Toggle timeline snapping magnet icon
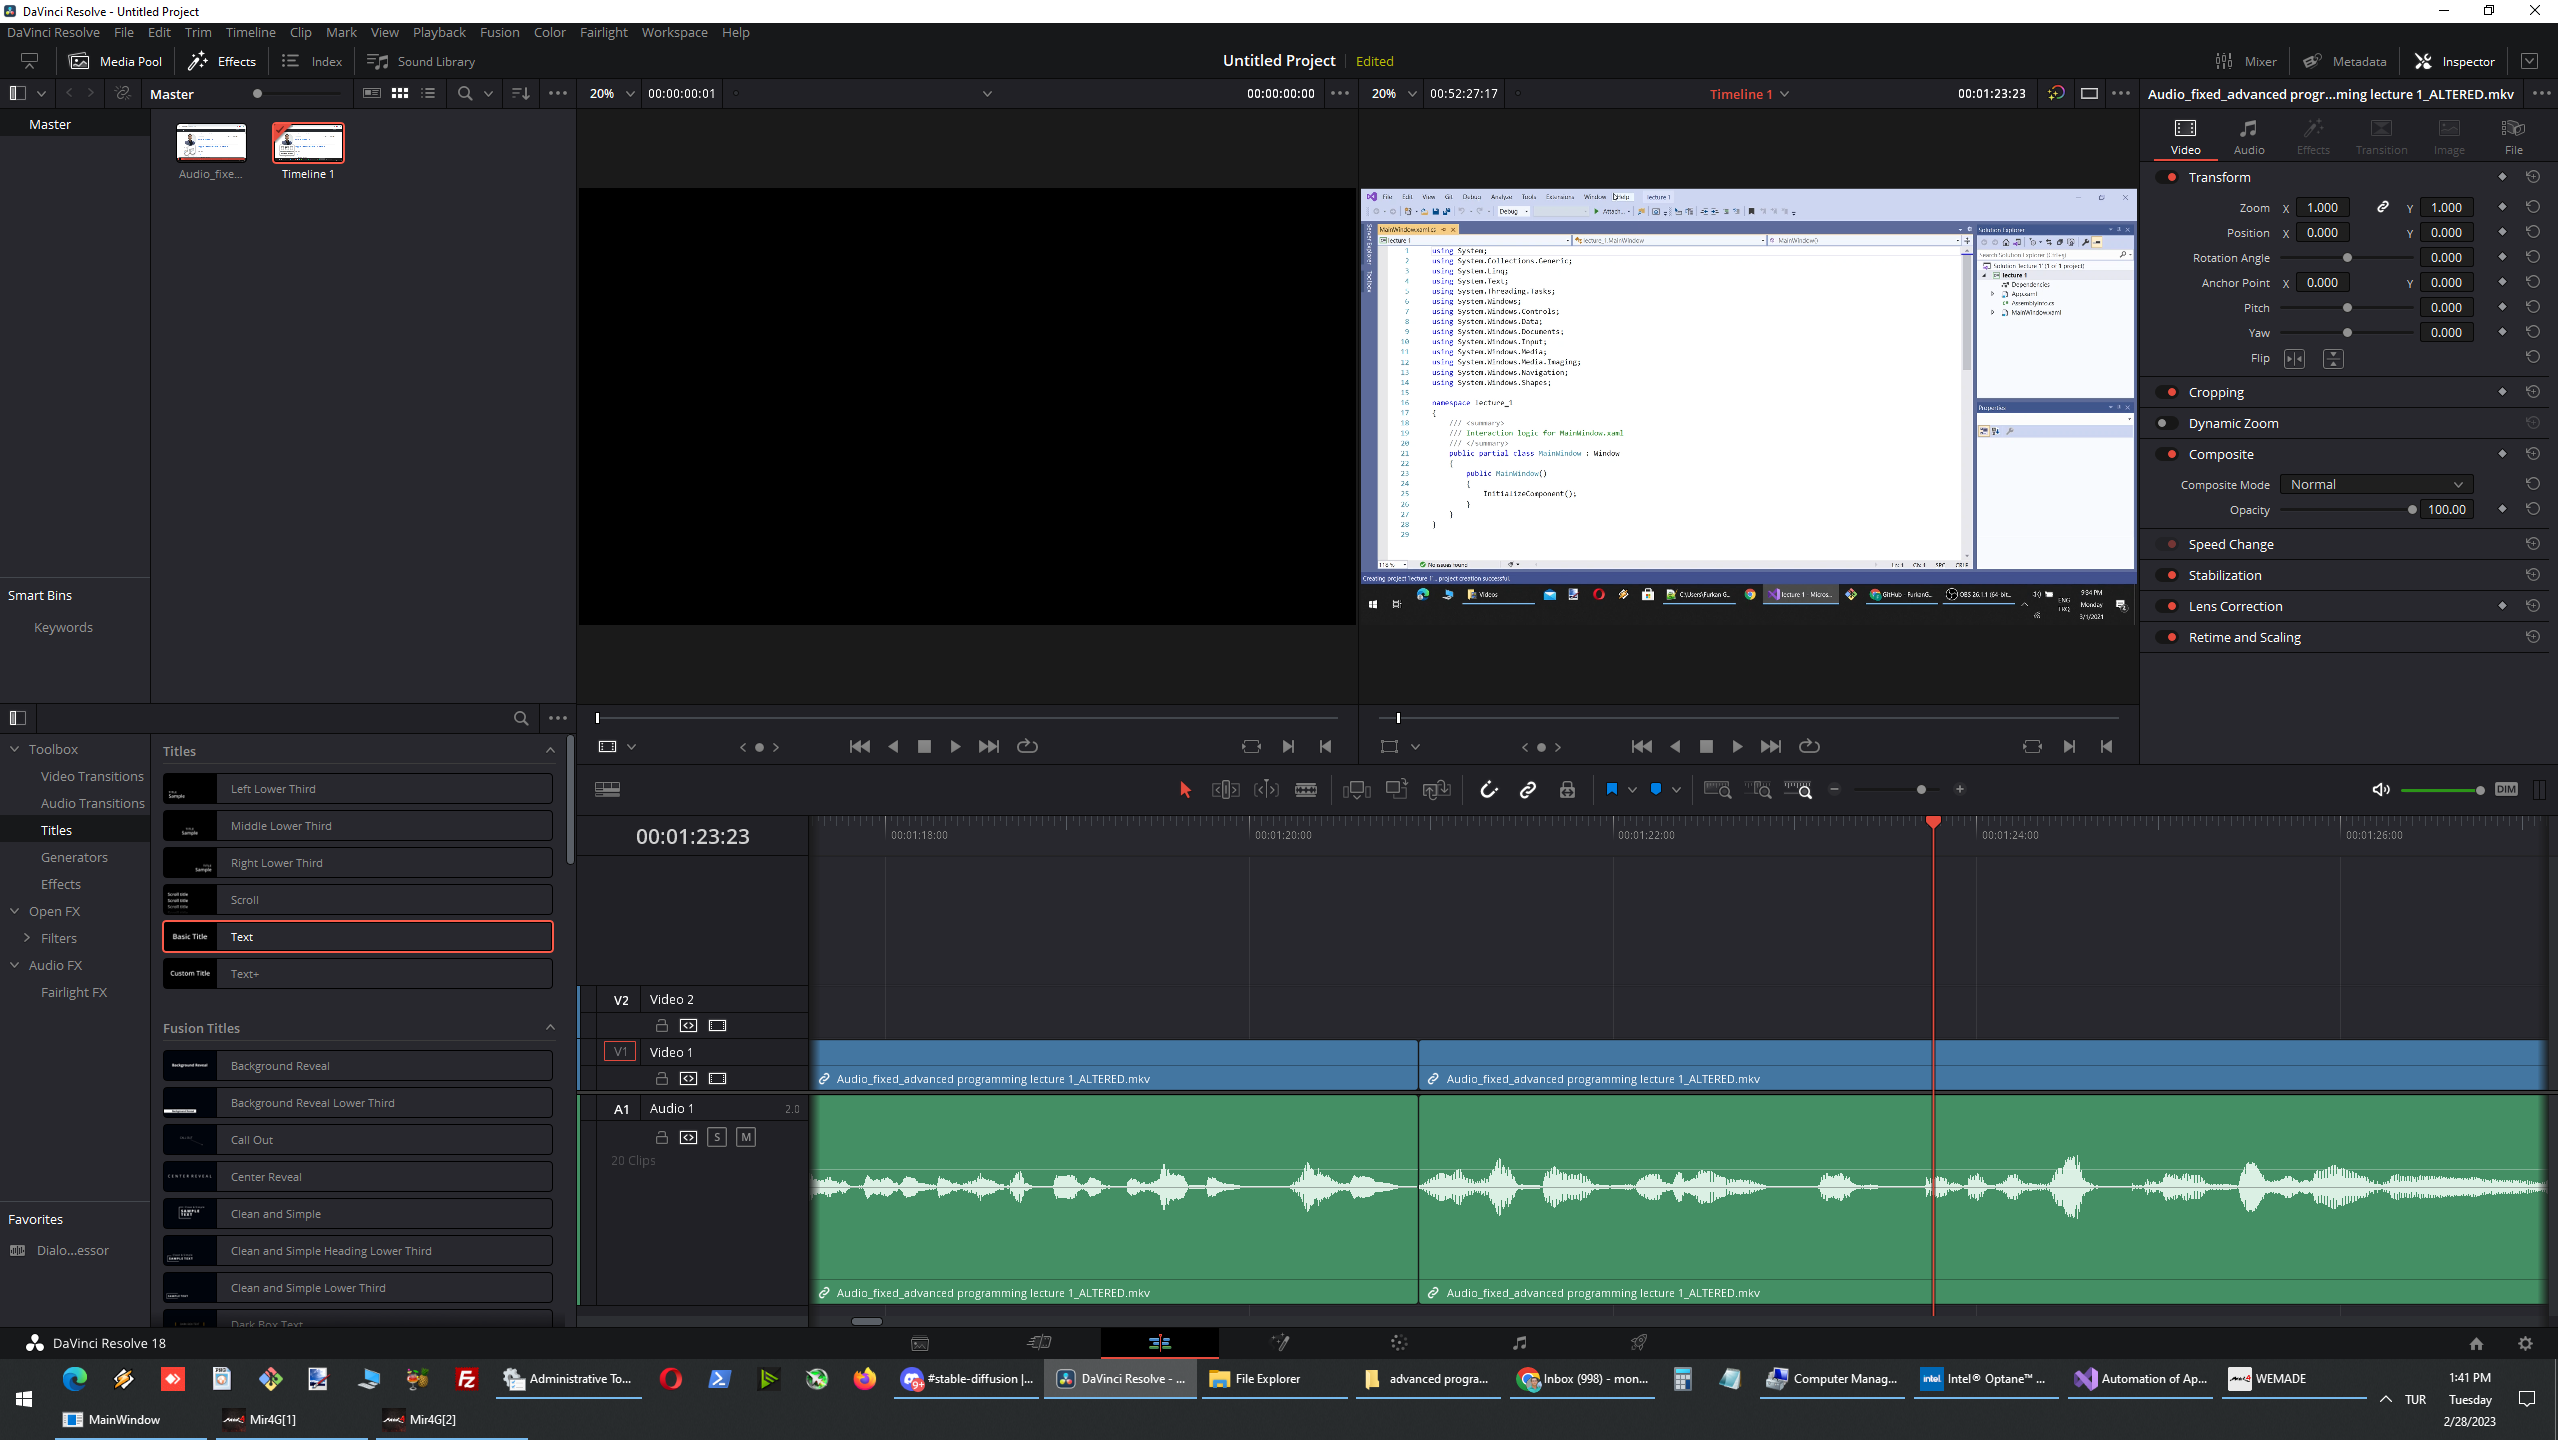Viewport: 2558px width, 1440px height. pos(1488,790)
